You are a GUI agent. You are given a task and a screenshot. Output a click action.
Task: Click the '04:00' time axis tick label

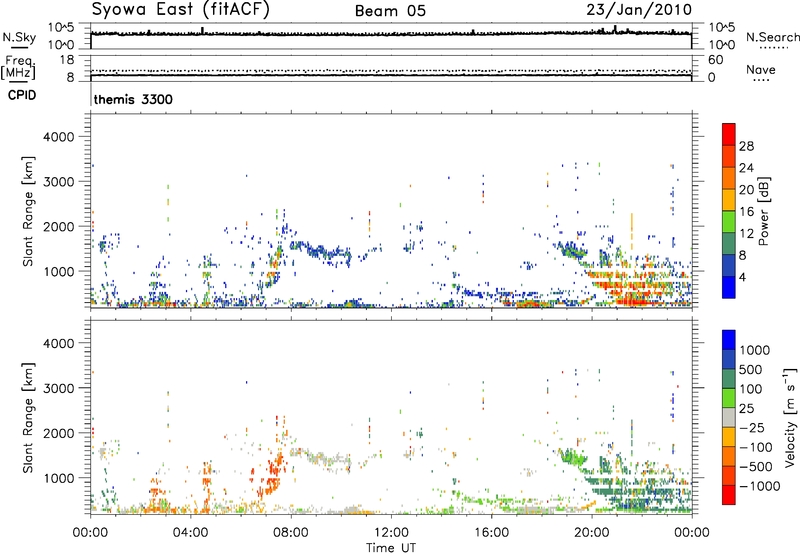pyautogui.click(x=190, y=533)
